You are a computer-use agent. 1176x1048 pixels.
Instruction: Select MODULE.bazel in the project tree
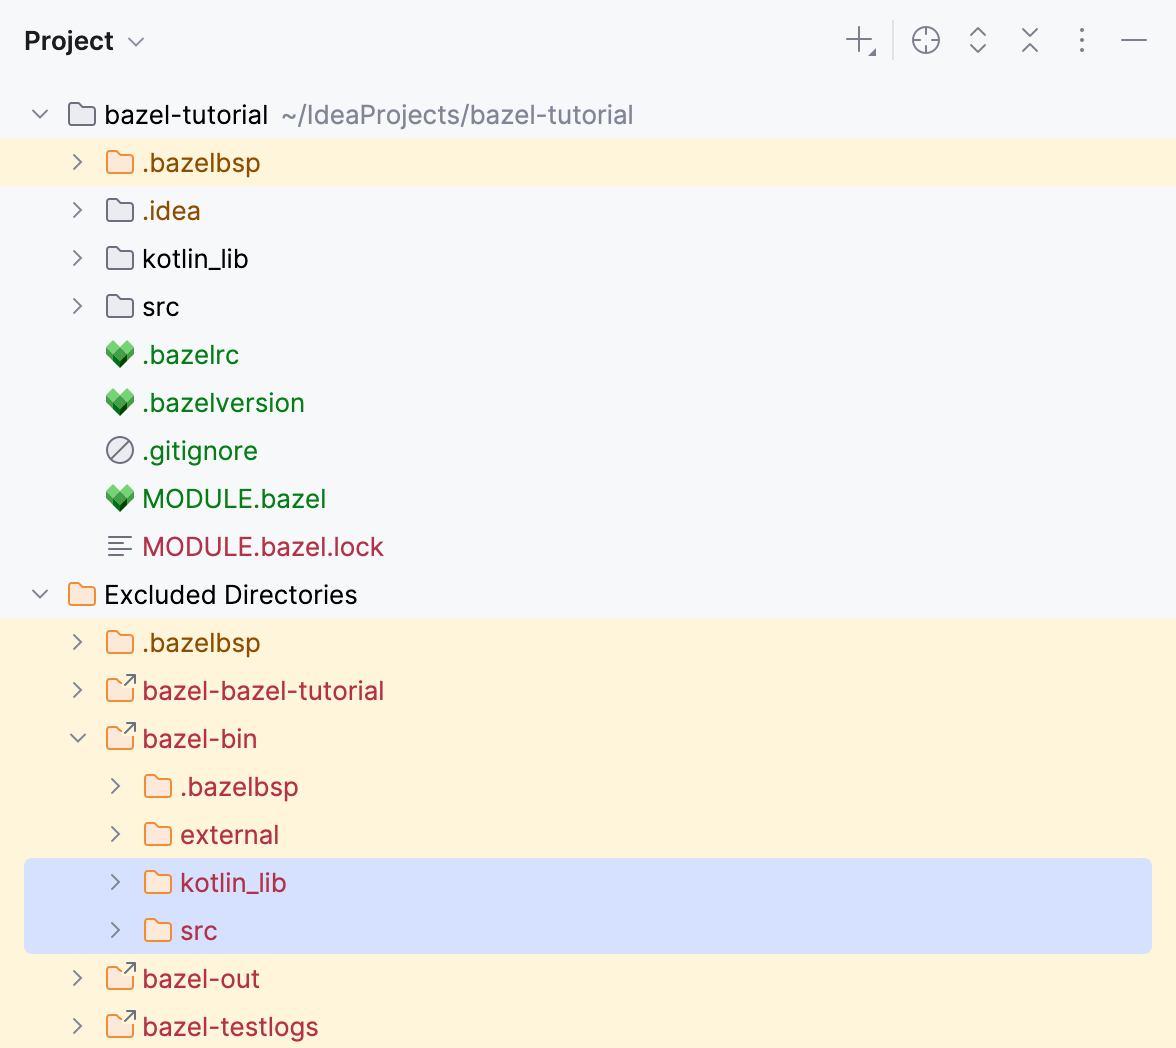233,498
